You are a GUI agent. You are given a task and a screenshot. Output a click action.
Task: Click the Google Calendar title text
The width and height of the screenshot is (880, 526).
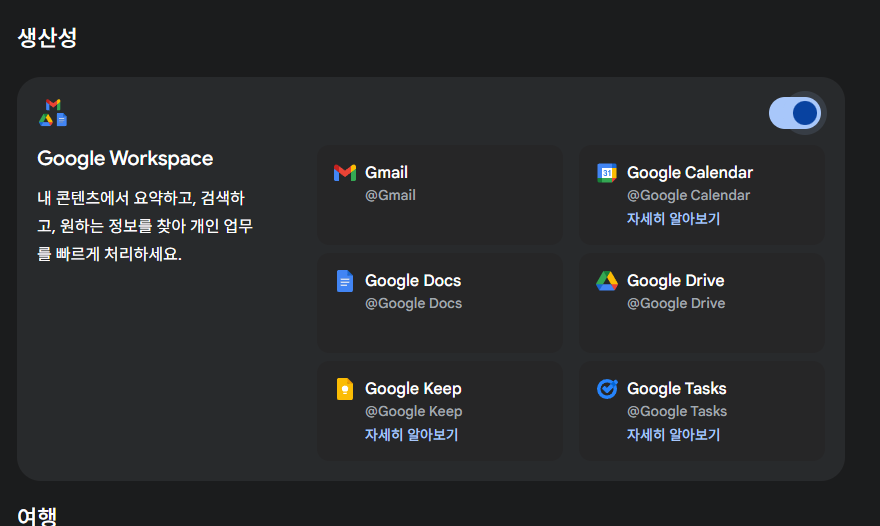click(x=690, y=172)
